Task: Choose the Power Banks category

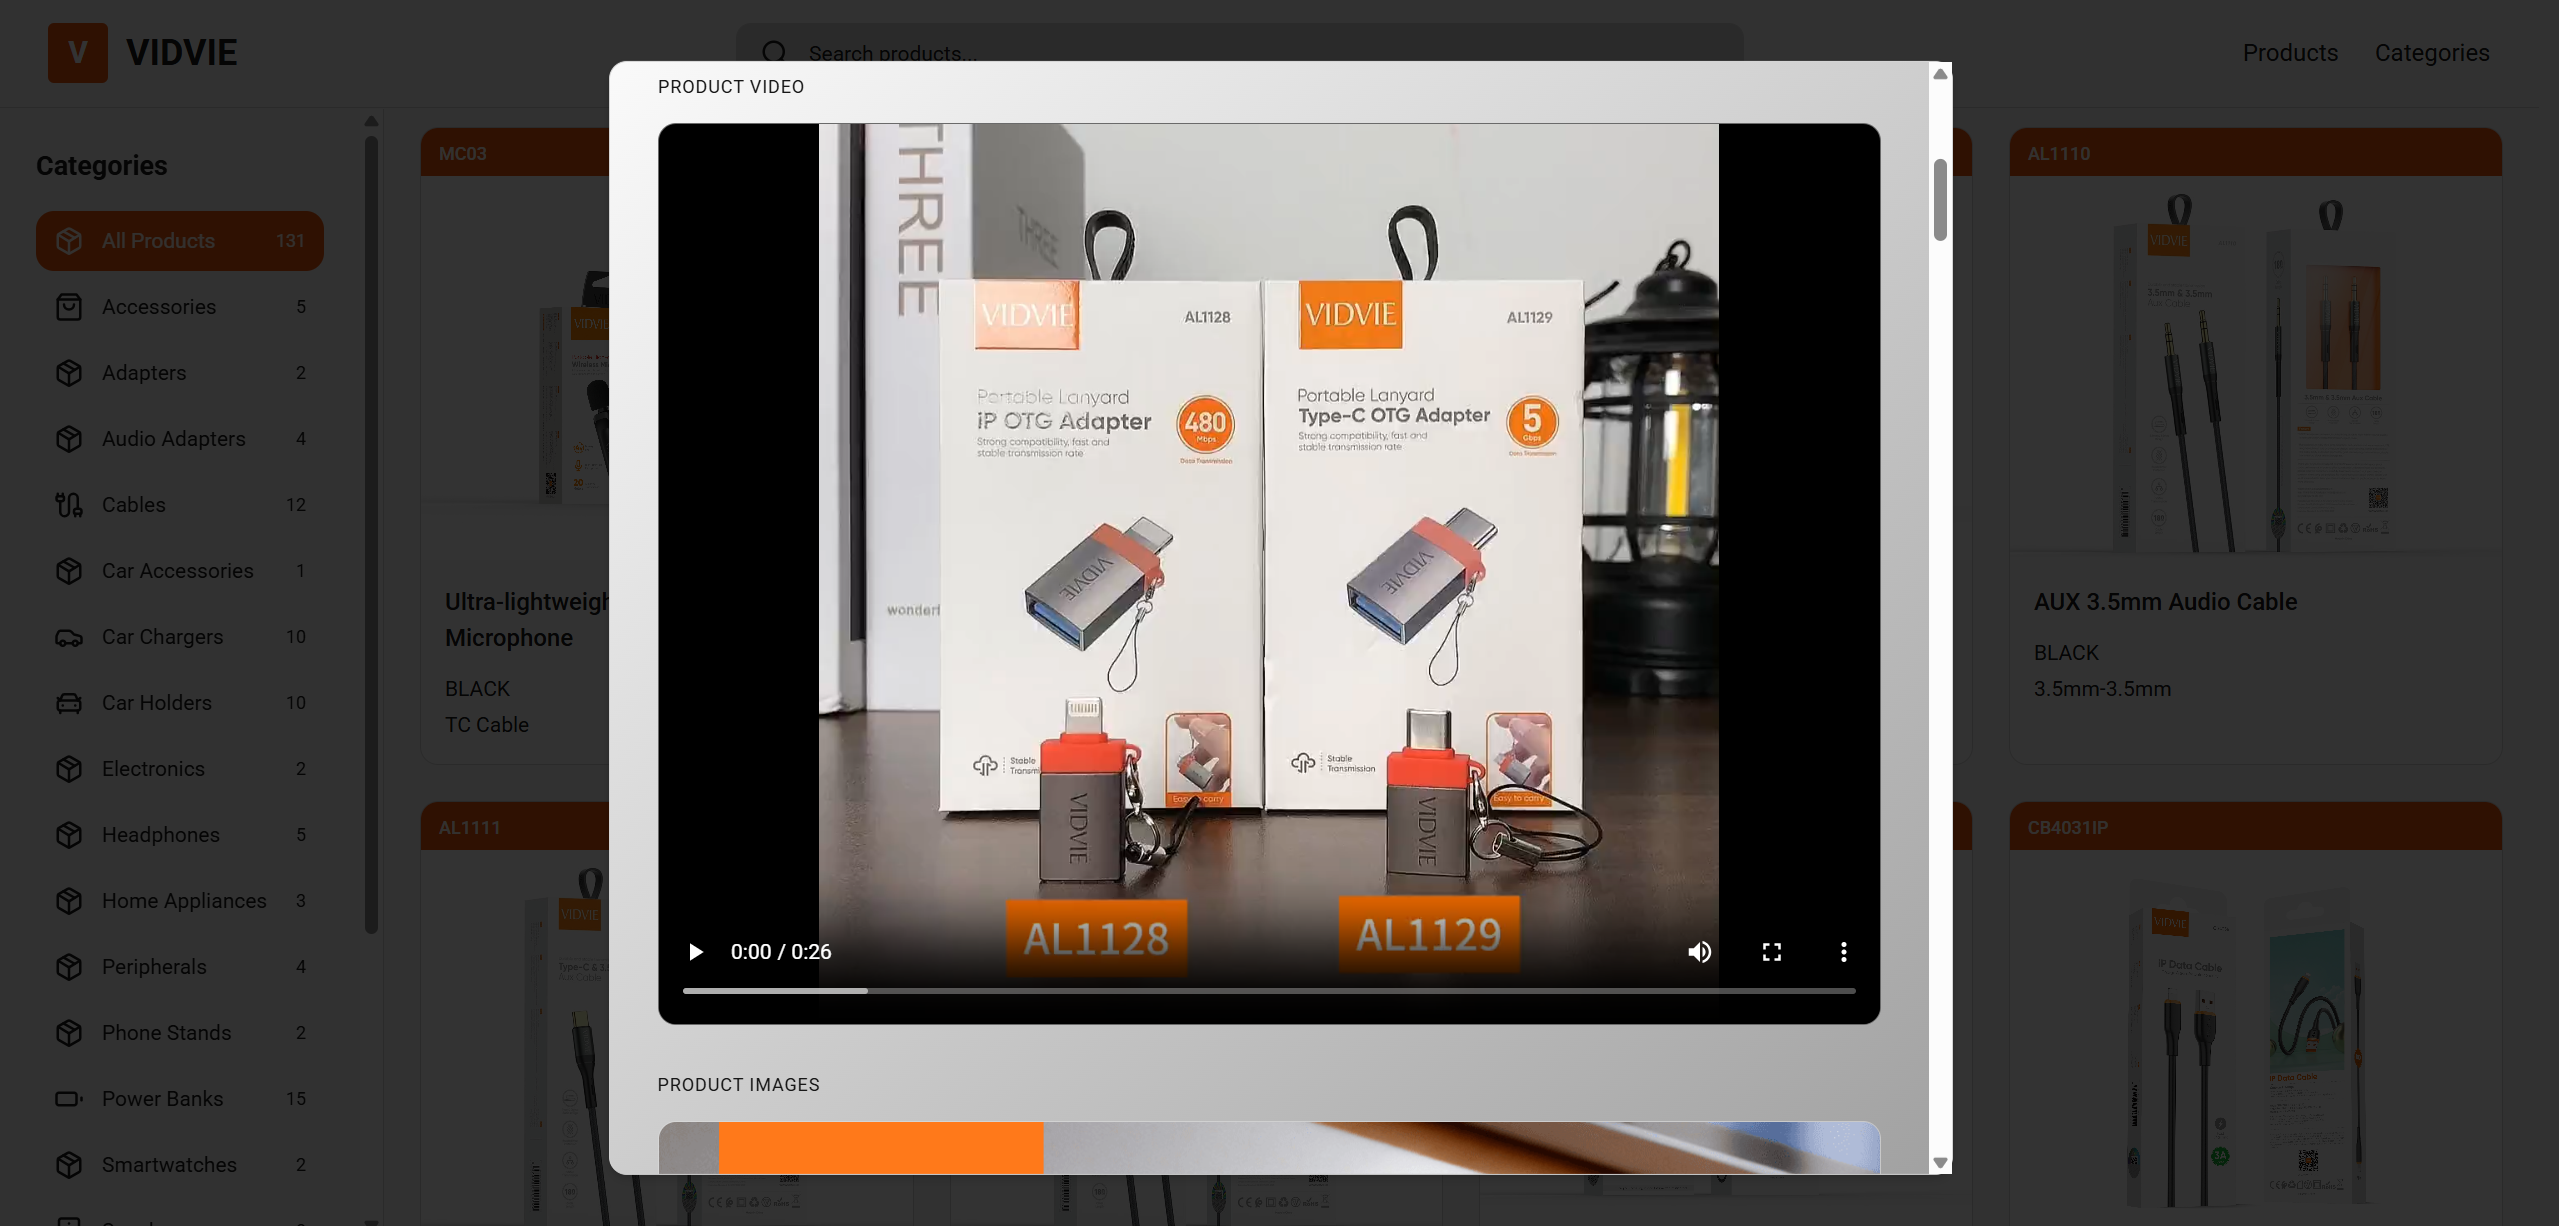Action: 180,1099
